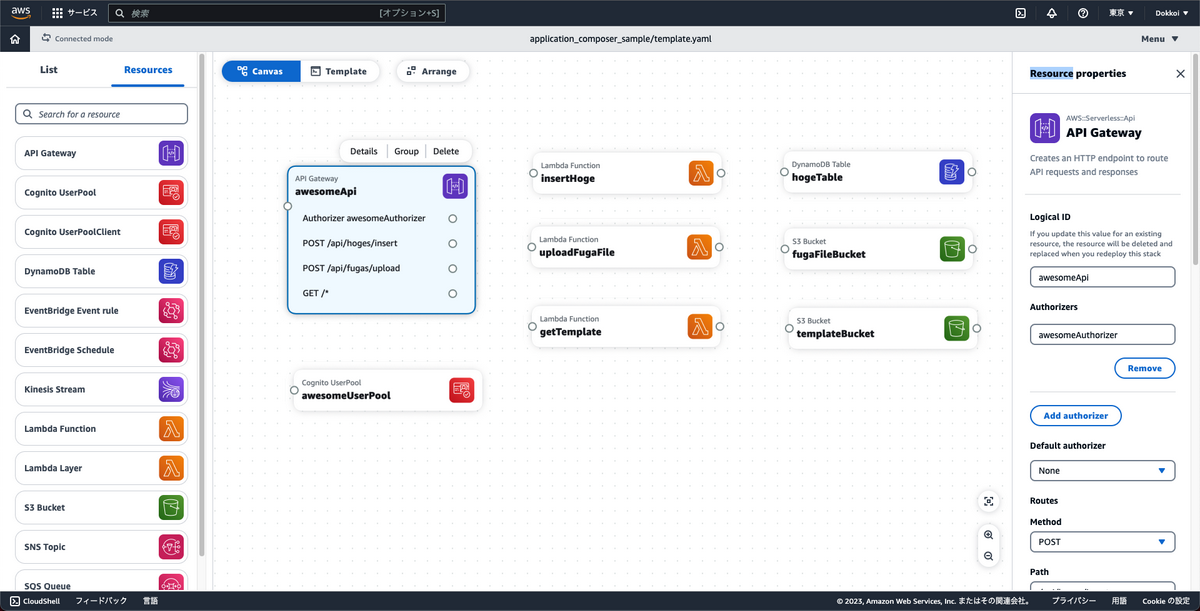The width and height of the screenshot is (1200, 611).
Task: Select the hogeTable DynamoDB card icon
Action: coord(952,172)
